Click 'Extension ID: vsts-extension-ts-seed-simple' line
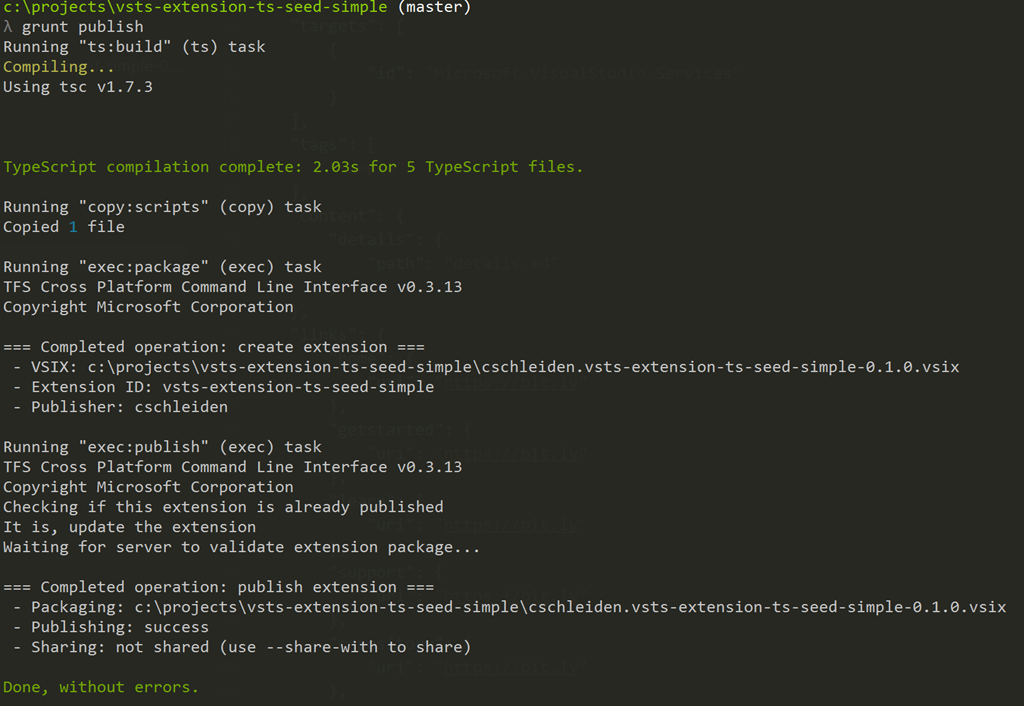Screen dimensions: 1024x706 (x=223, y=387)
